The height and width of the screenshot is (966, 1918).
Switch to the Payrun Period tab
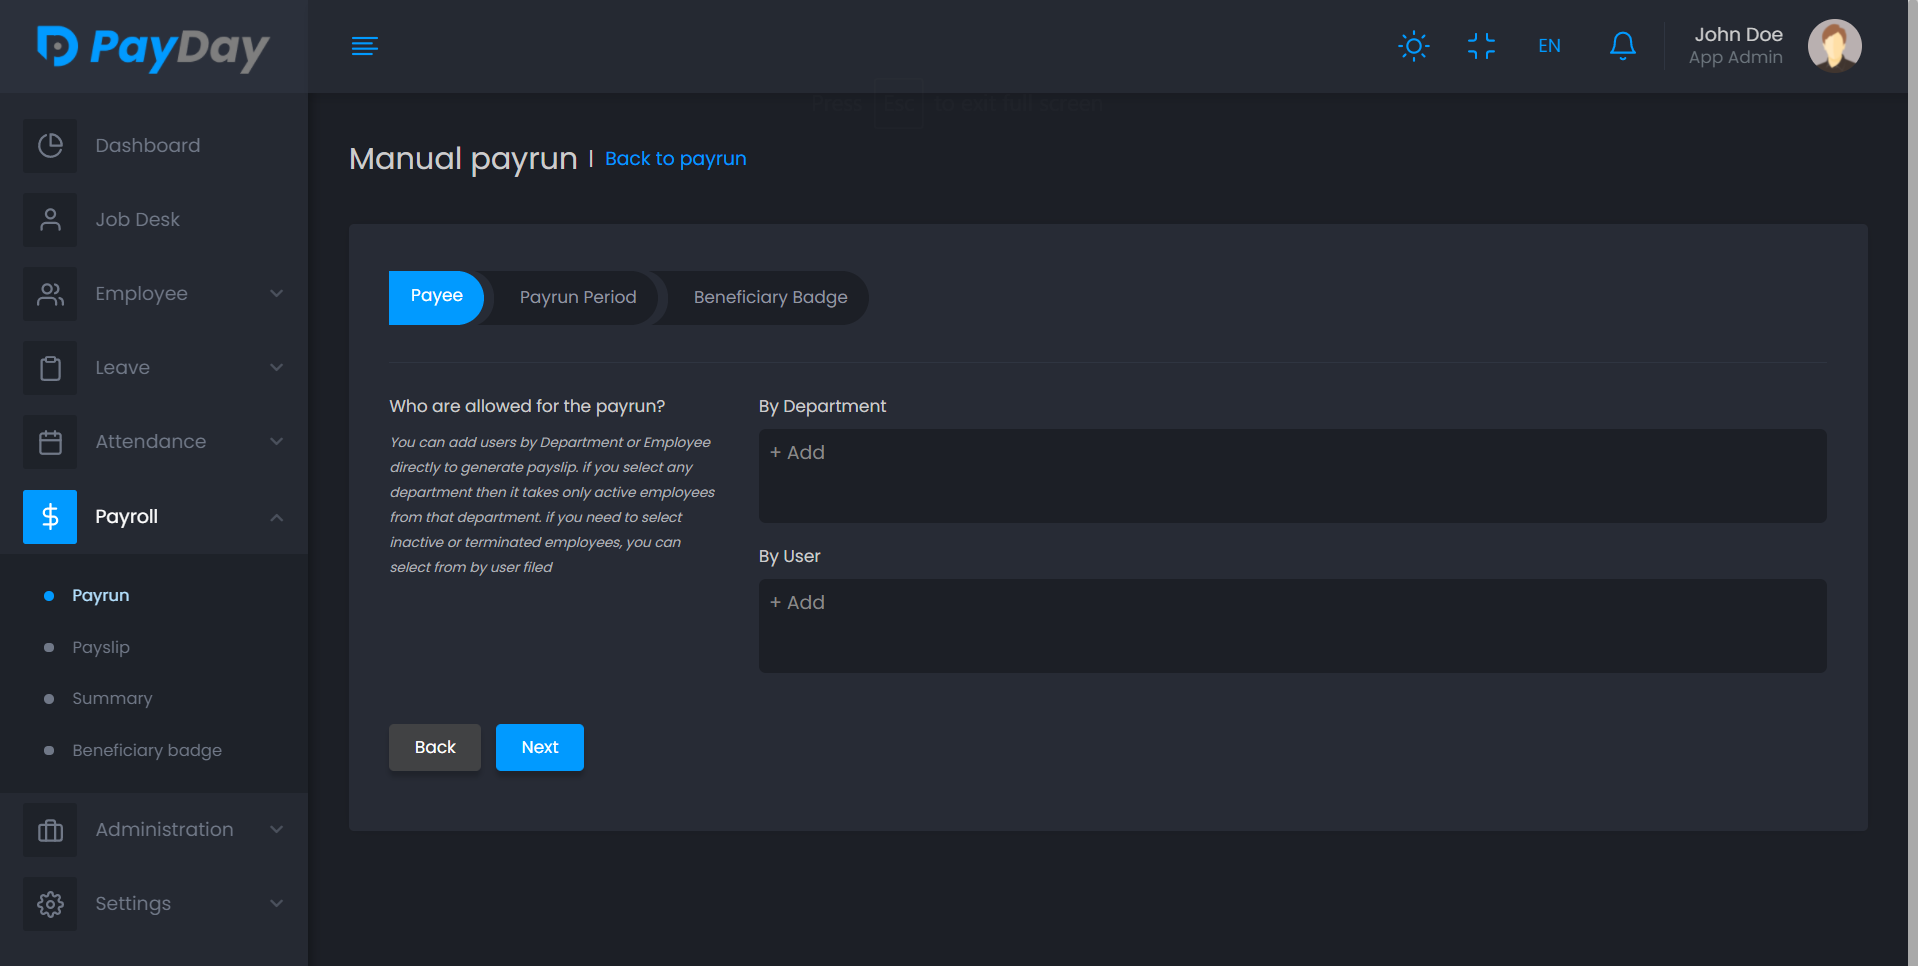[577, 298]
